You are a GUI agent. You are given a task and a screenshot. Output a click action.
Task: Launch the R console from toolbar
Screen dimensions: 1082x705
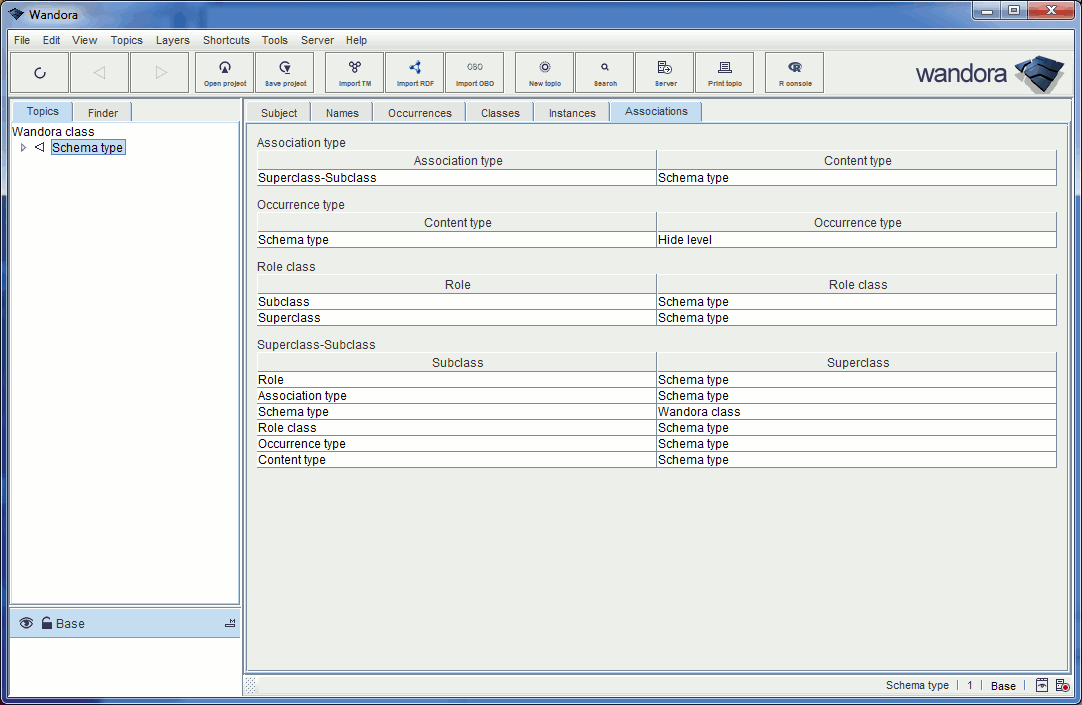tap(794, 72)
